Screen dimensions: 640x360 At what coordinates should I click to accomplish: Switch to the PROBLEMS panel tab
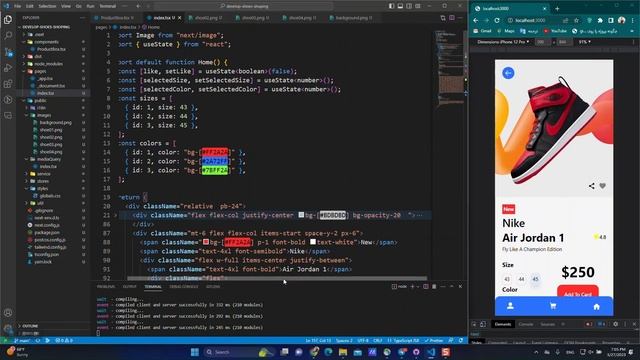[x=106, y=287]
